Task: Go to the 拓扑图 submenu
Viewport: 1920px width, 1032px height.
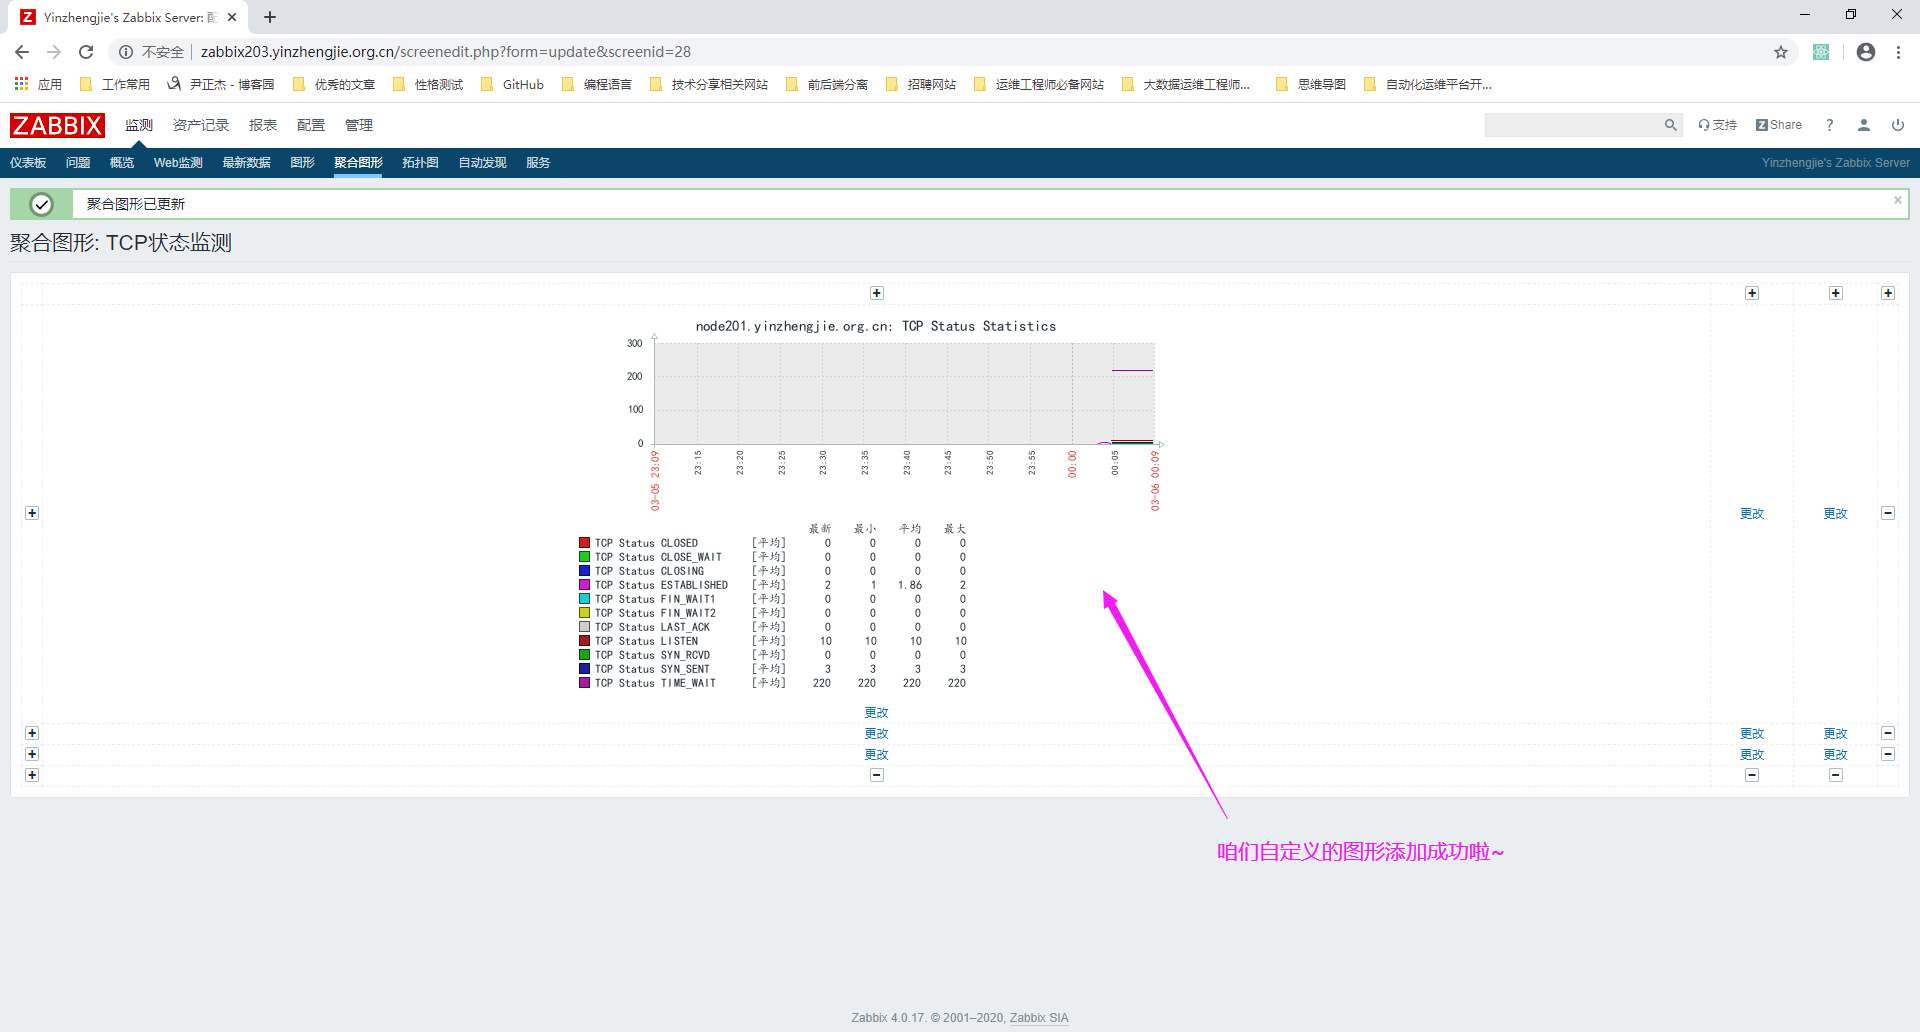Action: click(420, 163)
